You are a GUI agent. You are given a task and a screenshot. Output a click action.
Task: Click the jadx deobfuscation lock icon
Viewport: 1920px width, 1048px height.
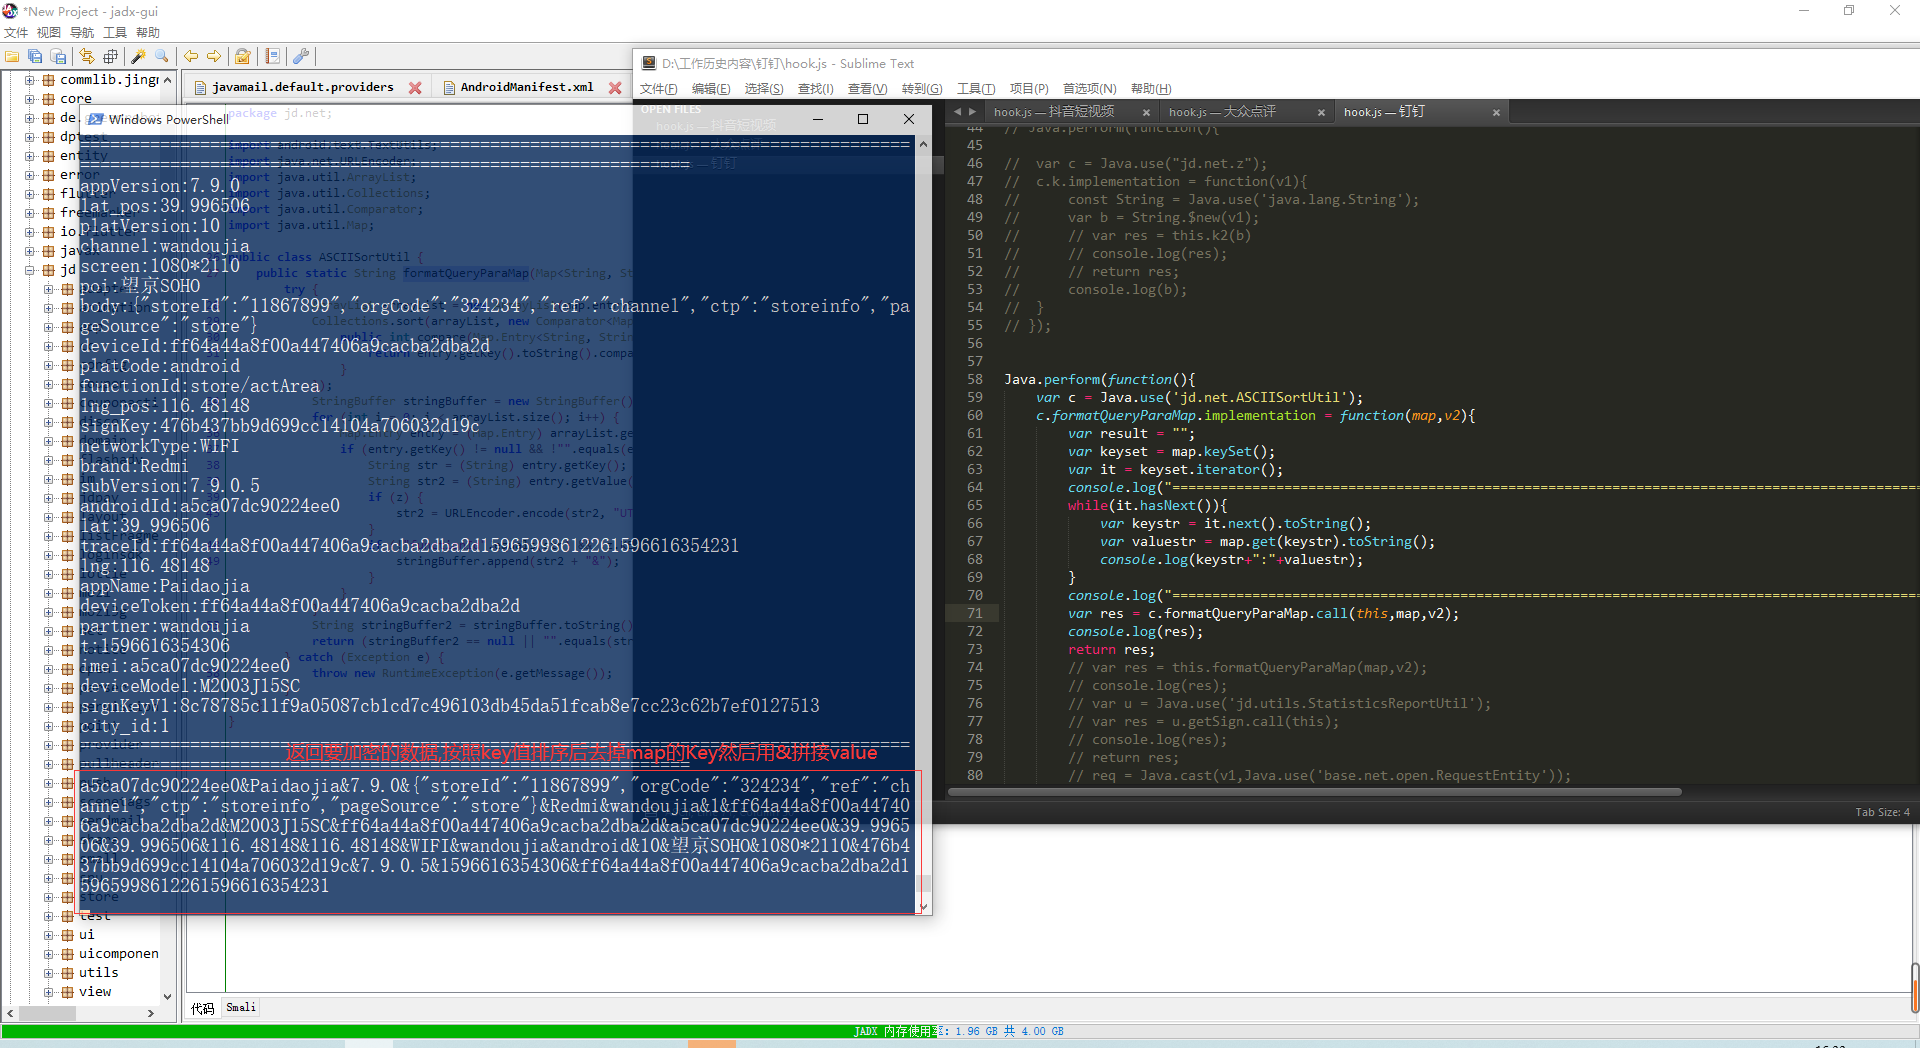click(242, 57)
